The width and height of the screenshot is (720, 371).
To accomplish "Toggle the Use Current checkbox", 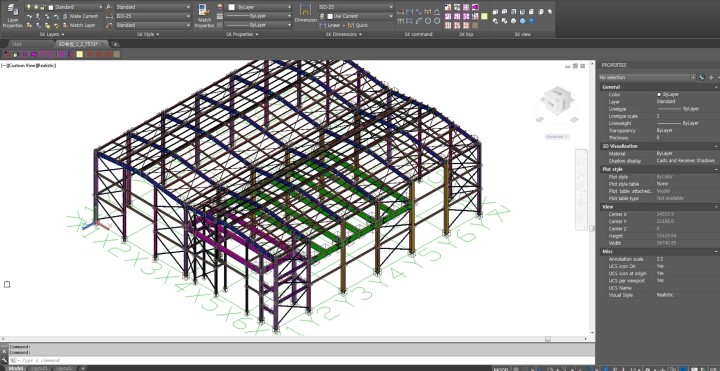I will [x=330, y=16].
